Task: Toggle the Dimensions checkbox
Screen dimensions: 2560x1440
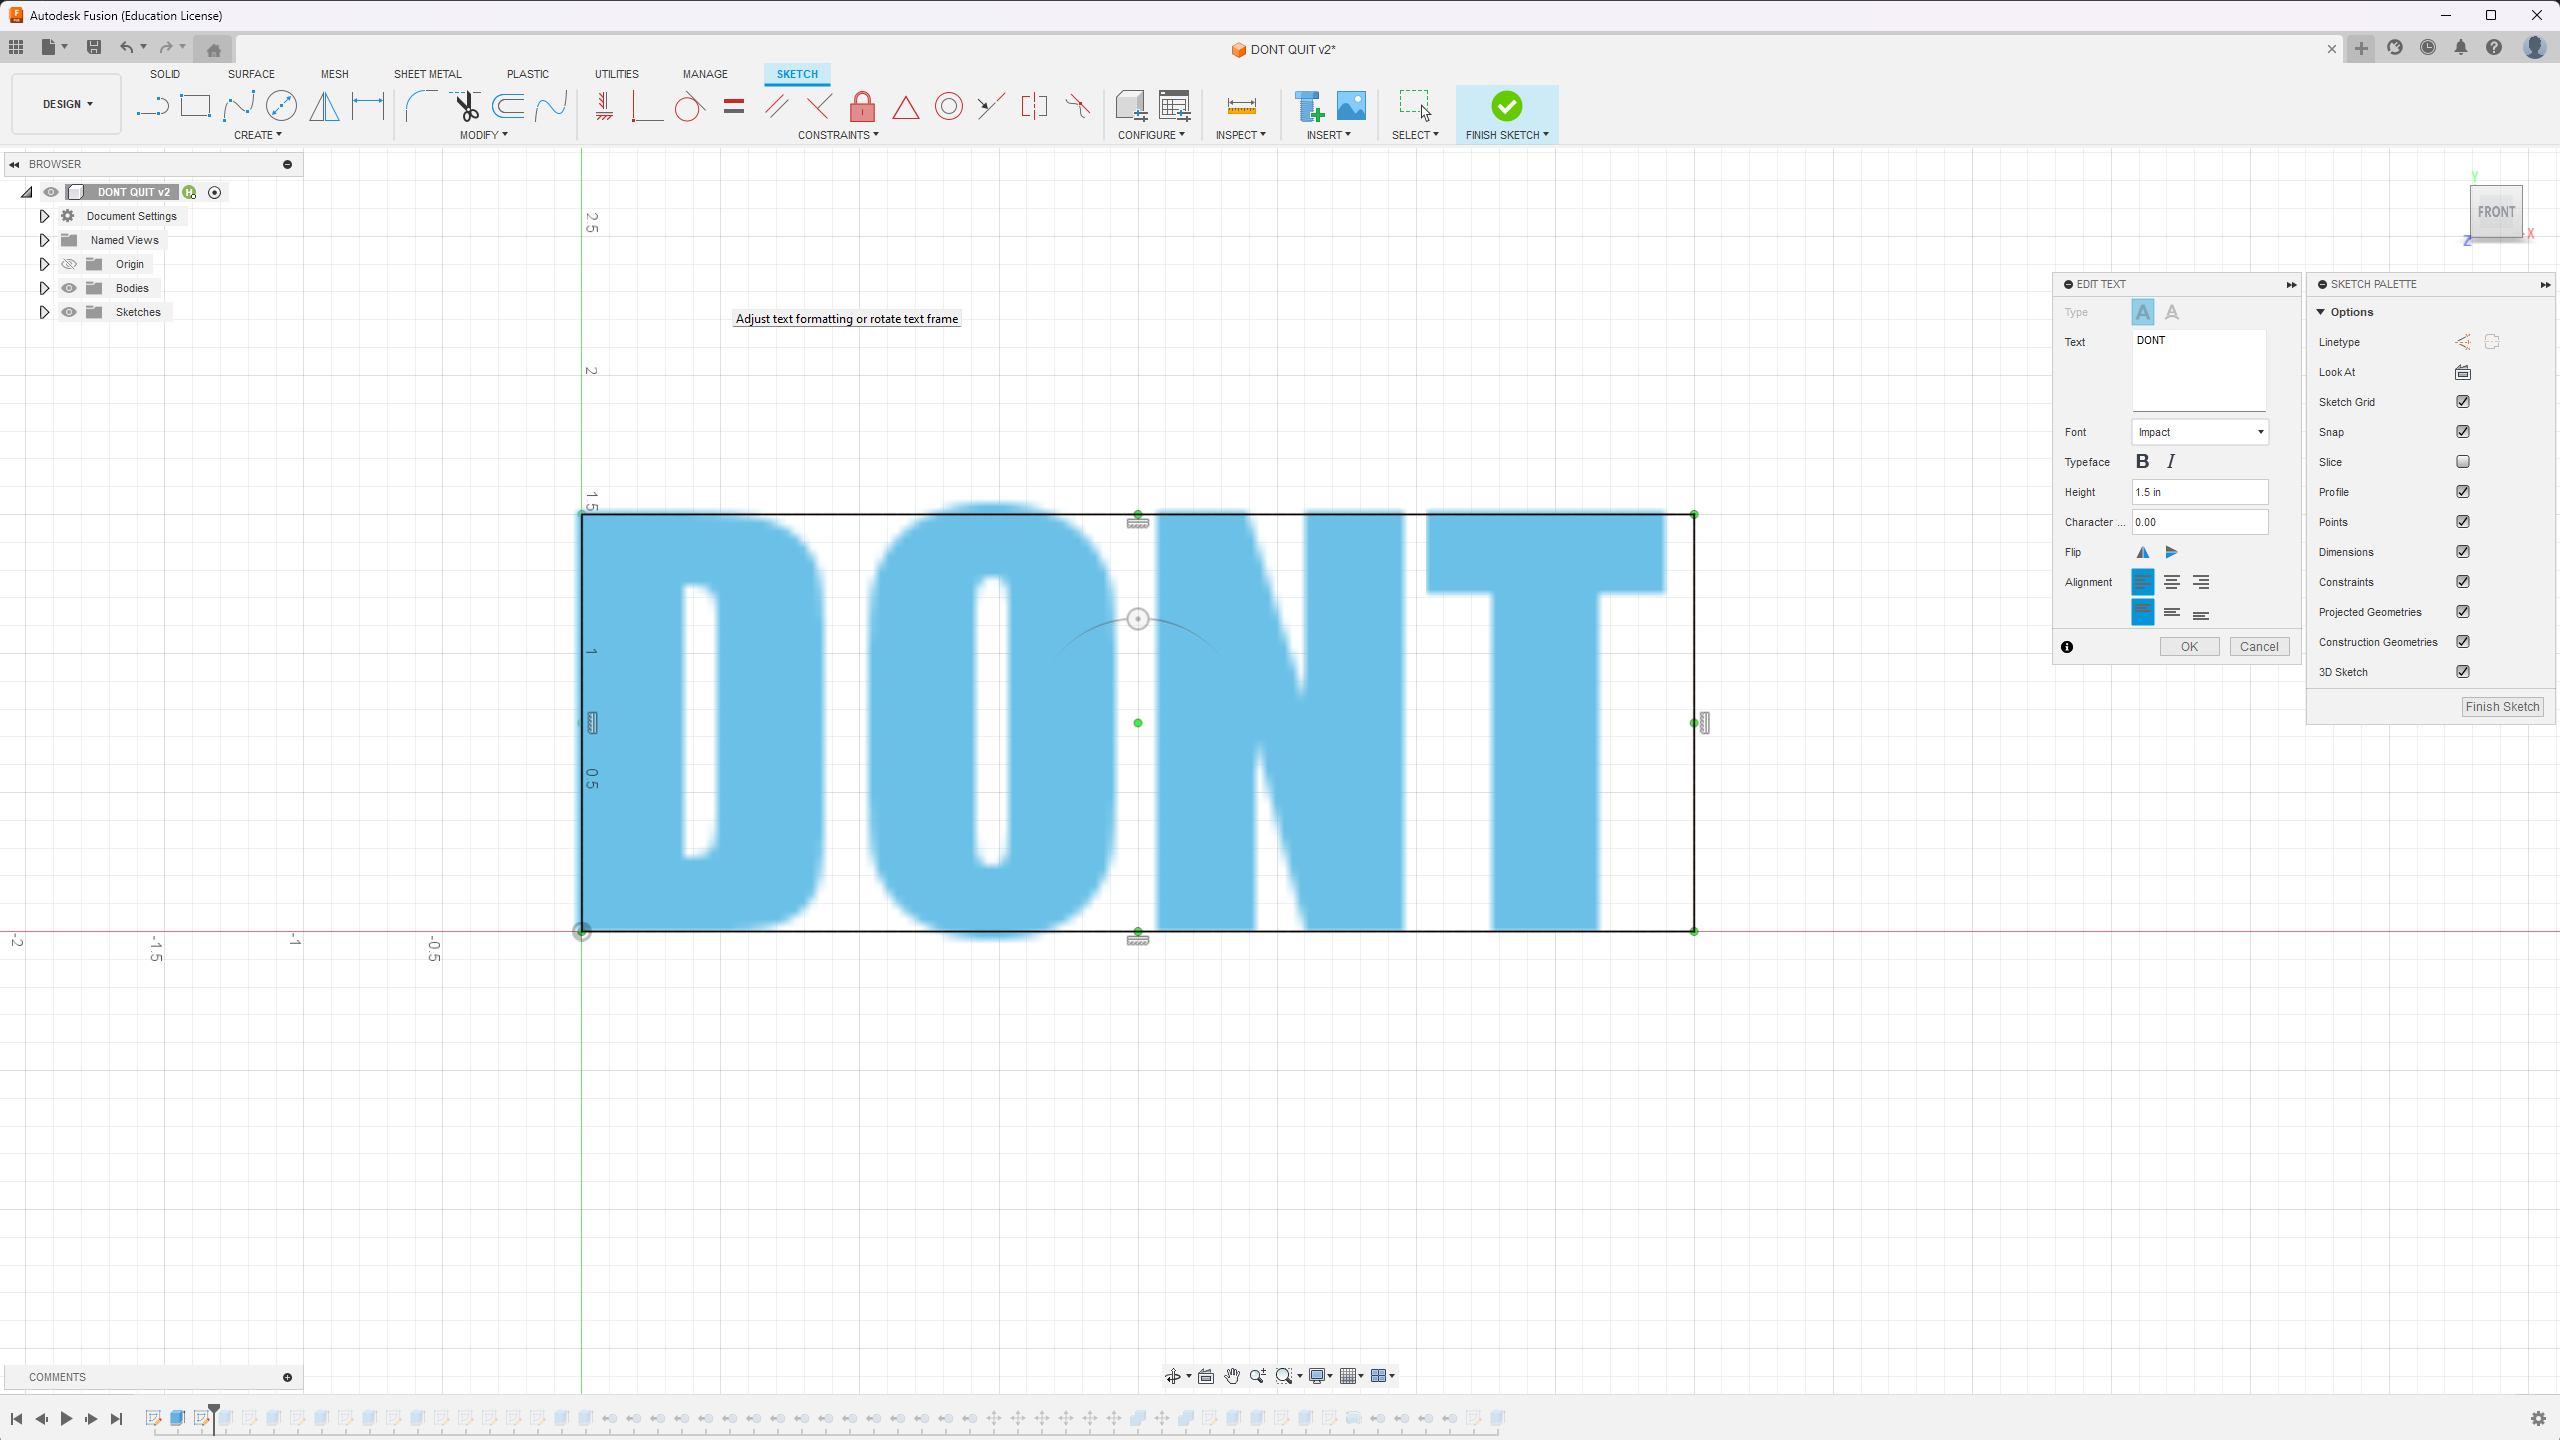Action: tap(2463, 552)
